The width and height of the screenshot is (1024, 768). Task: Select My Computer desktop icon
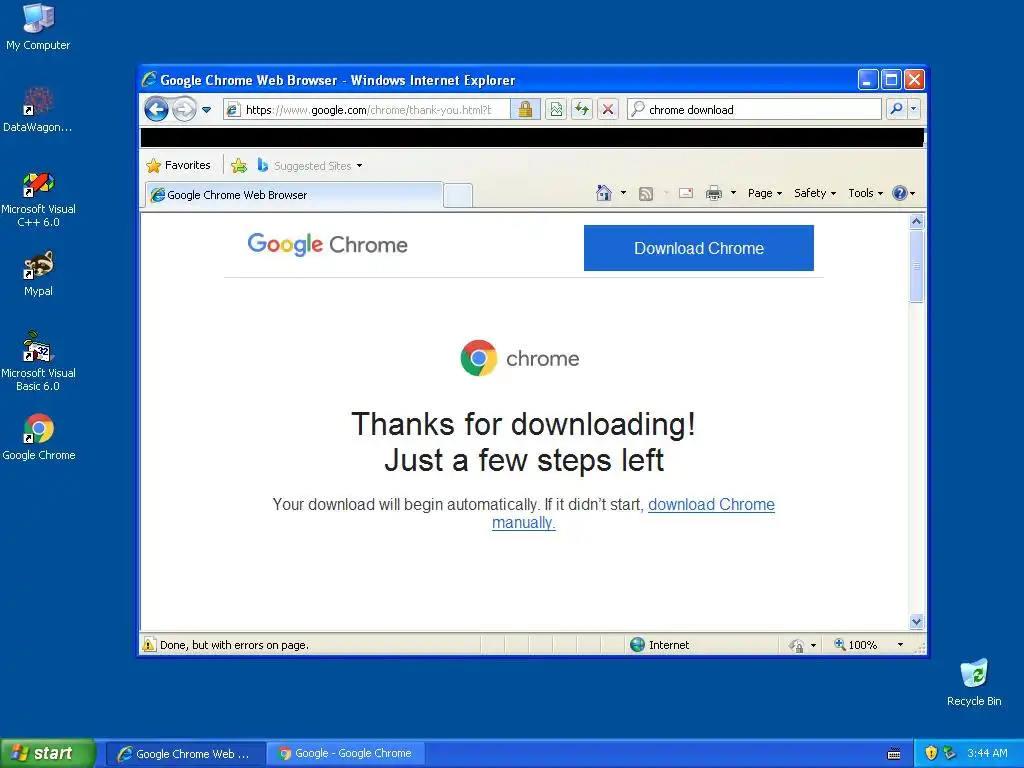tap(38, 27)
